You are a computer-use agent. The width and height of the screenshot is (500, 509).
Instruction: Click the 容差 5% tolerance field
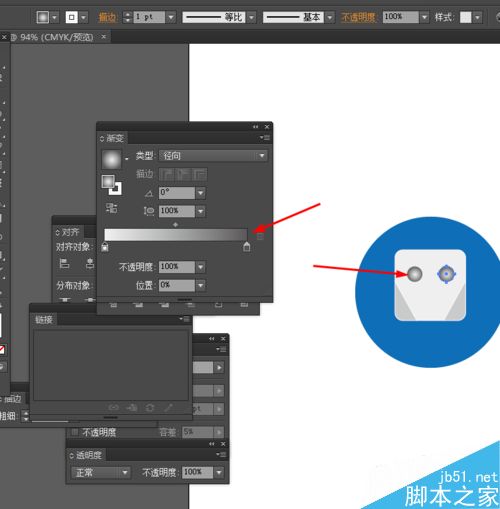pyautogui.click(x=197, y=432)
